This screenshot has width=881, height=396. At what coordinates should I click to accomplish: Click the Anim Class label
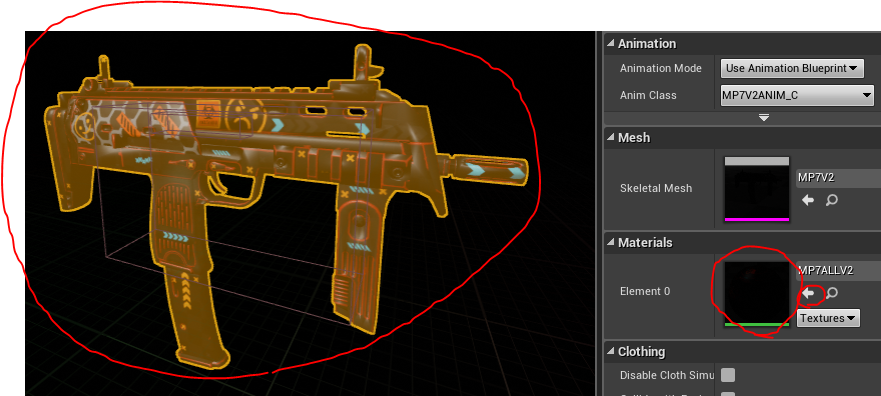pos(648,95)
